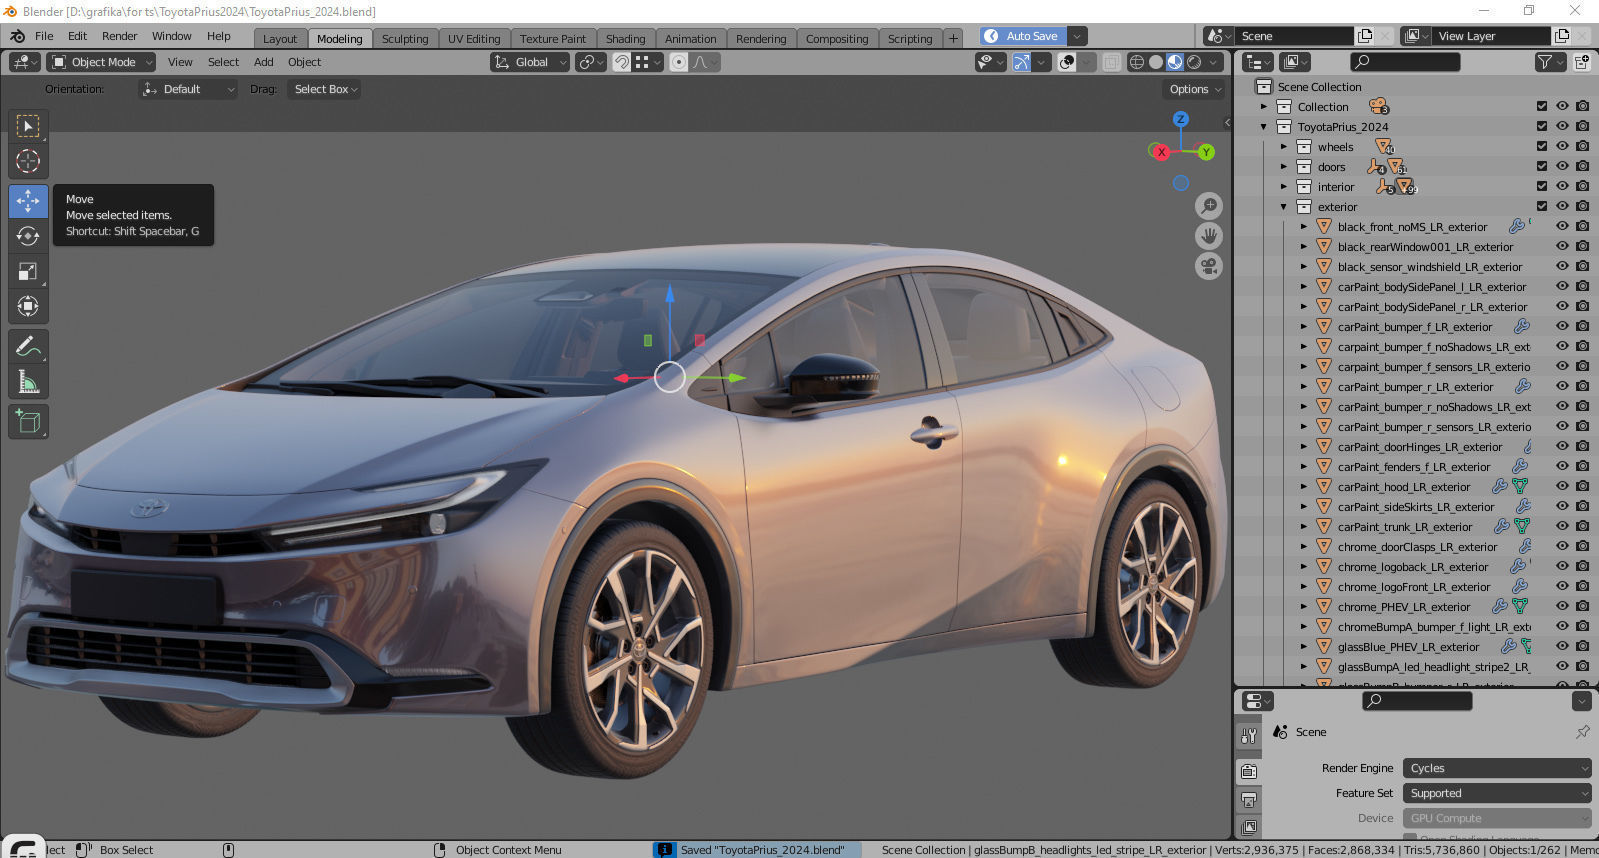Activate the Move tool
This screenshot has width=1599, height=858.
[28, 201]
